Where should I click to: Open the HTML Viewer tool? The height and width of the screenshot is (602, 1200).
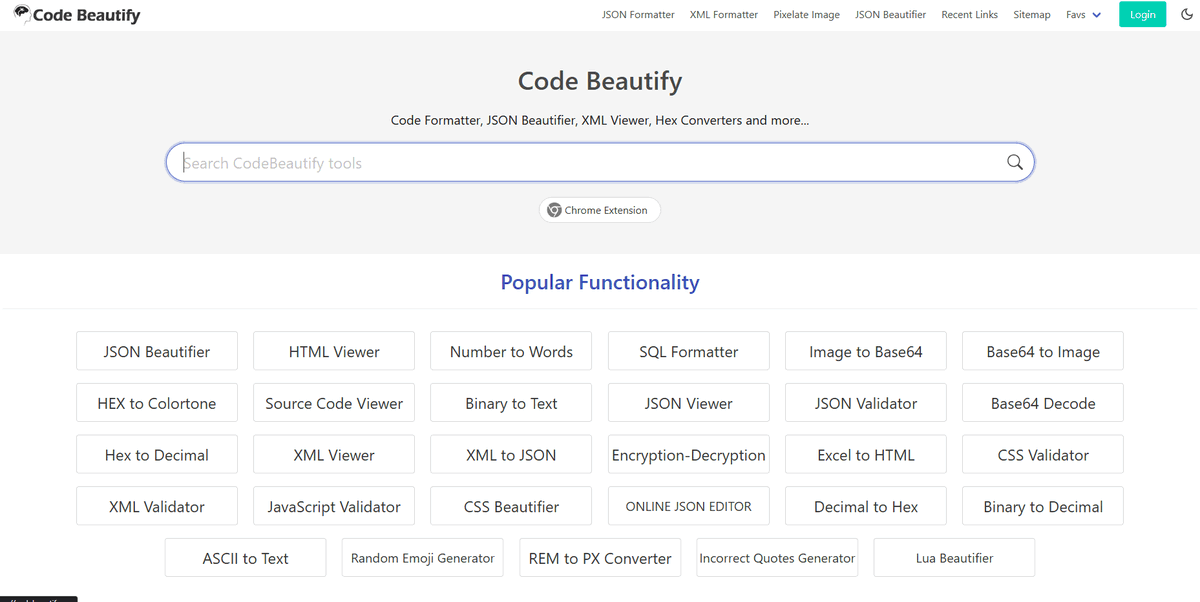point(334,351)
